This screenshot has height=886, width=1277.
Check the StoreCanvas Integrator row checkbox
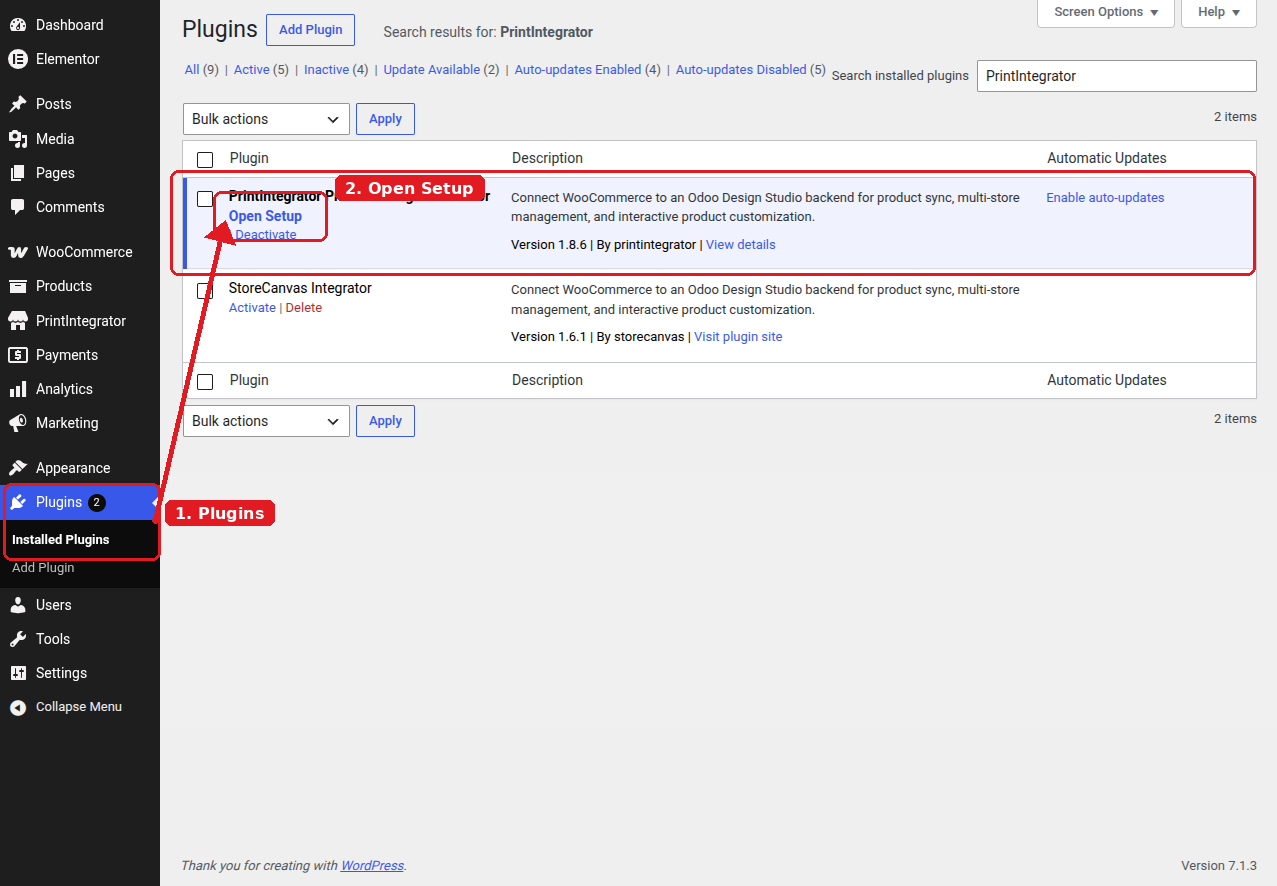click(205, 291)
